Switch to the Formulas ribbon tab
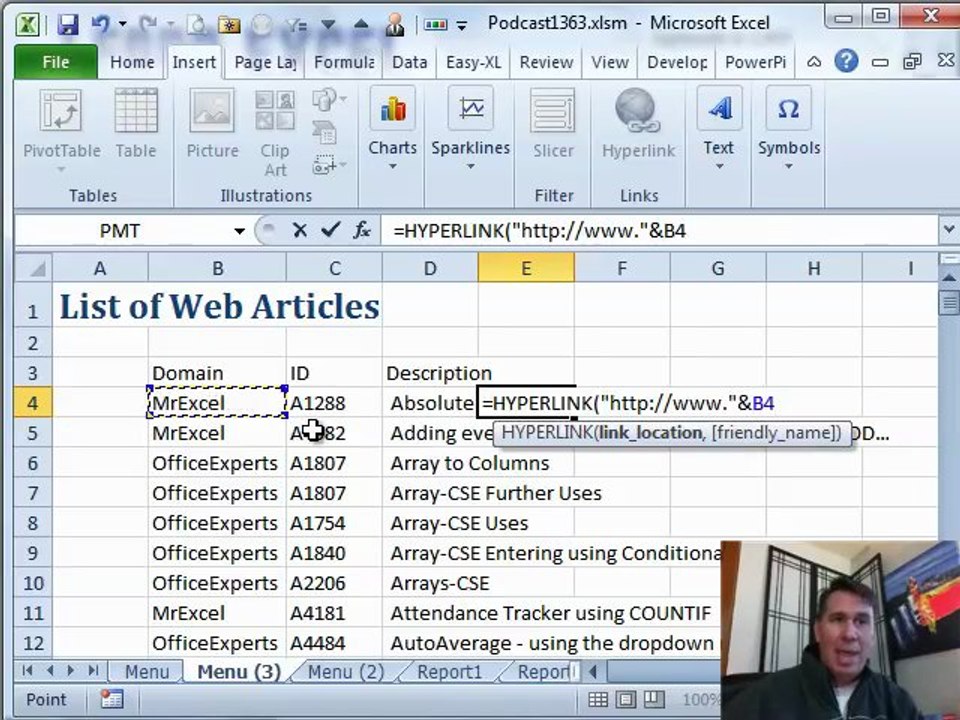 click(x=344, y=62)
